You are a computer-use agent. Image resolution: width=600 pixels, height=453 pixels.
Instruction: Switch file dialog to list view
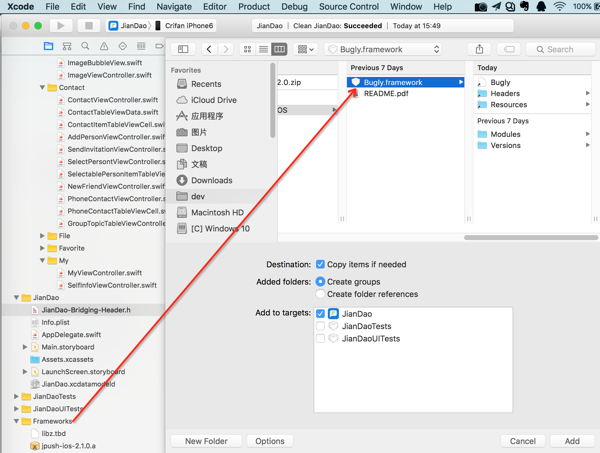(263, 49)
